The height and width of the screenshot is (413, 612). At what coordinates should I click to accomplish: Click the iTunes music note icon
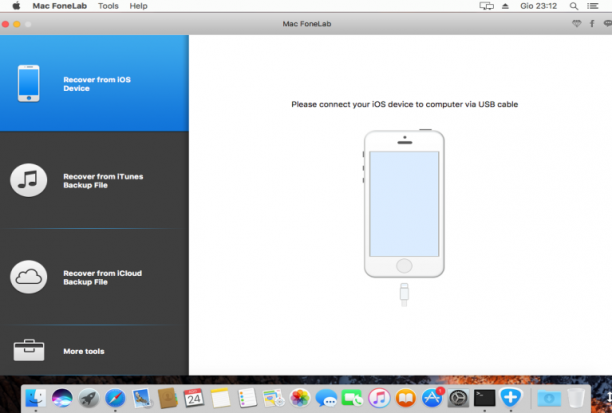tap(28, 180)
